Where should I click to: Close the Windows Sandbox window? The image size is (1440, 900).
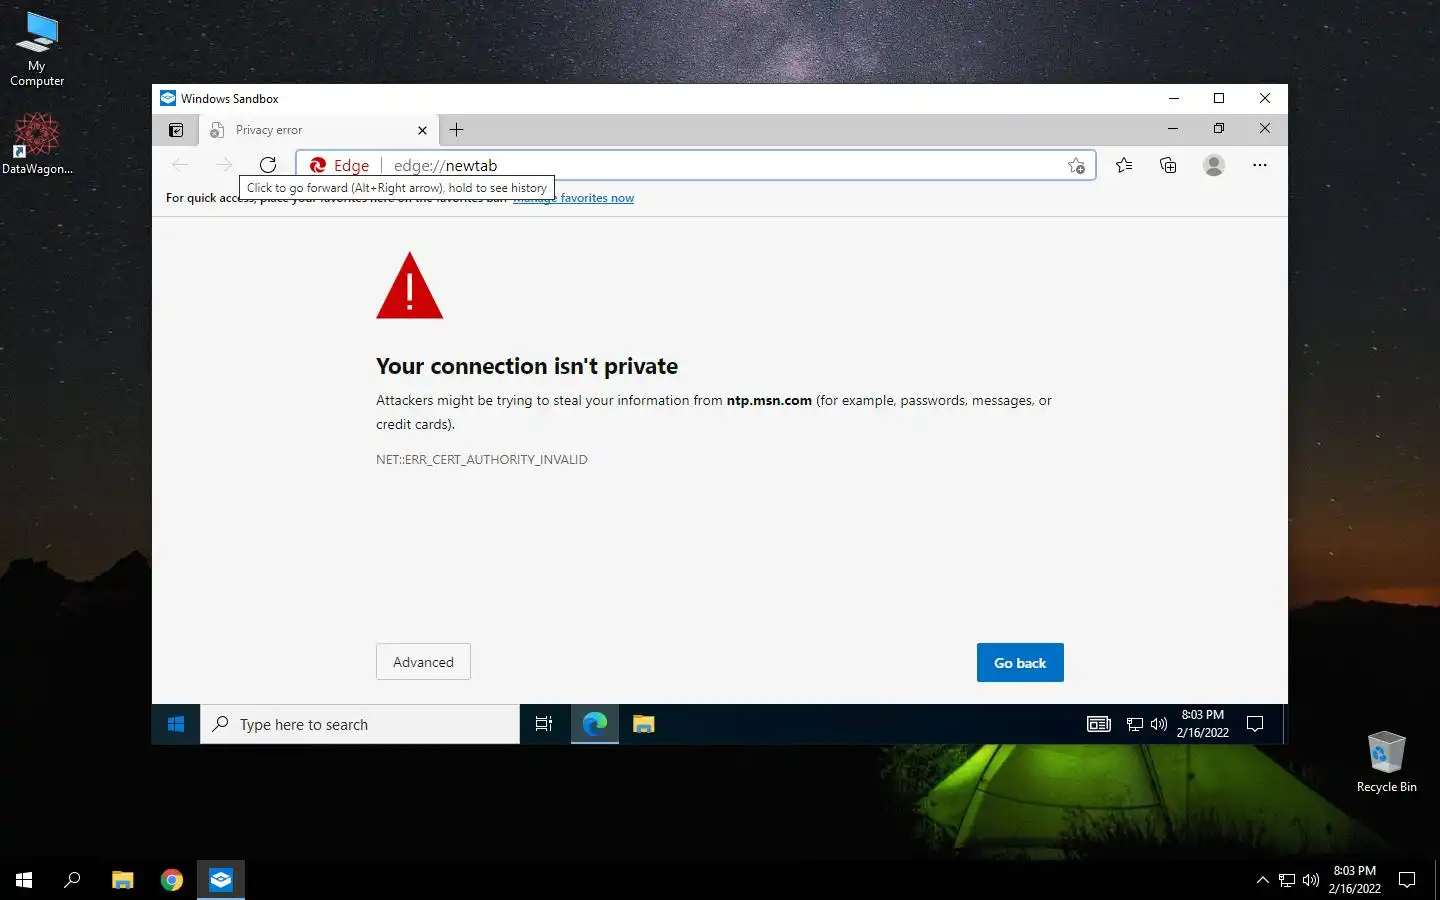click(1265, 98)
